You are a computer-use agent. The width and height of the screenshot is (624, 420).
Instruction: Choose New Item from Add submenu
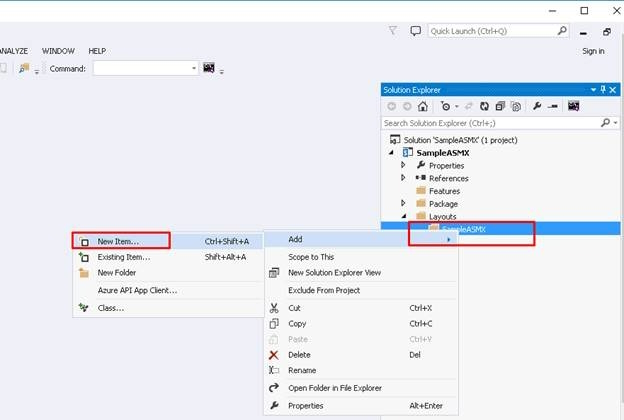[168, 241]
